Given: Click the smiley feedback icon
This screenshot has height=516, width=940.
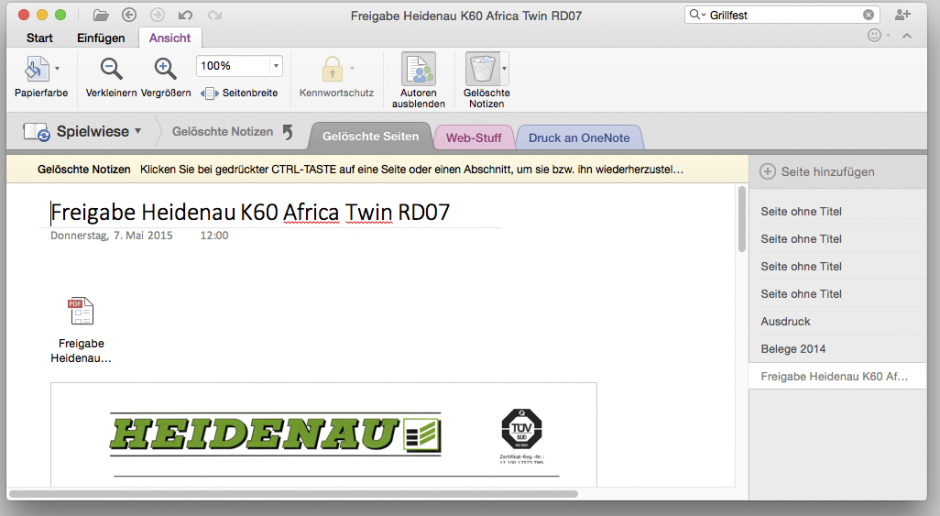Looking at the screenshot, I should coord(875,35).
